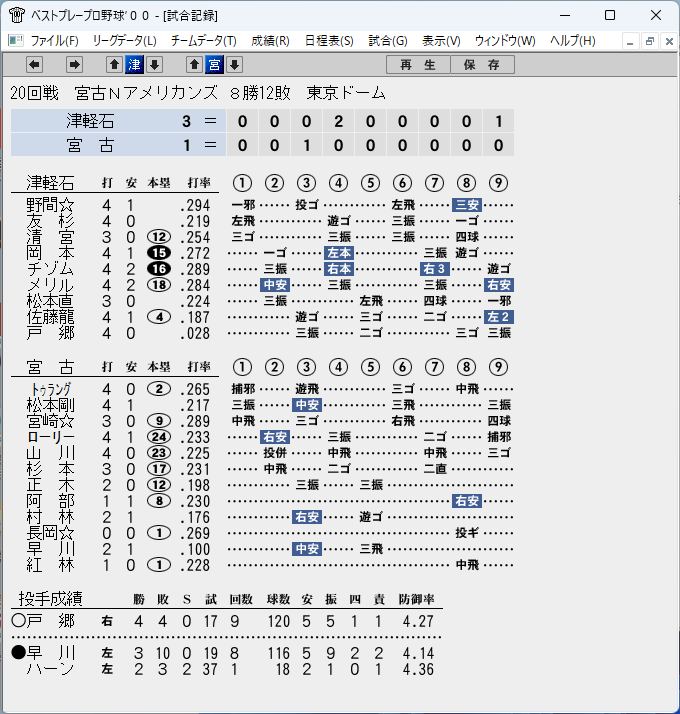
Task: Click down arrow beside 津 team button
Action: [x=154, y=65]
